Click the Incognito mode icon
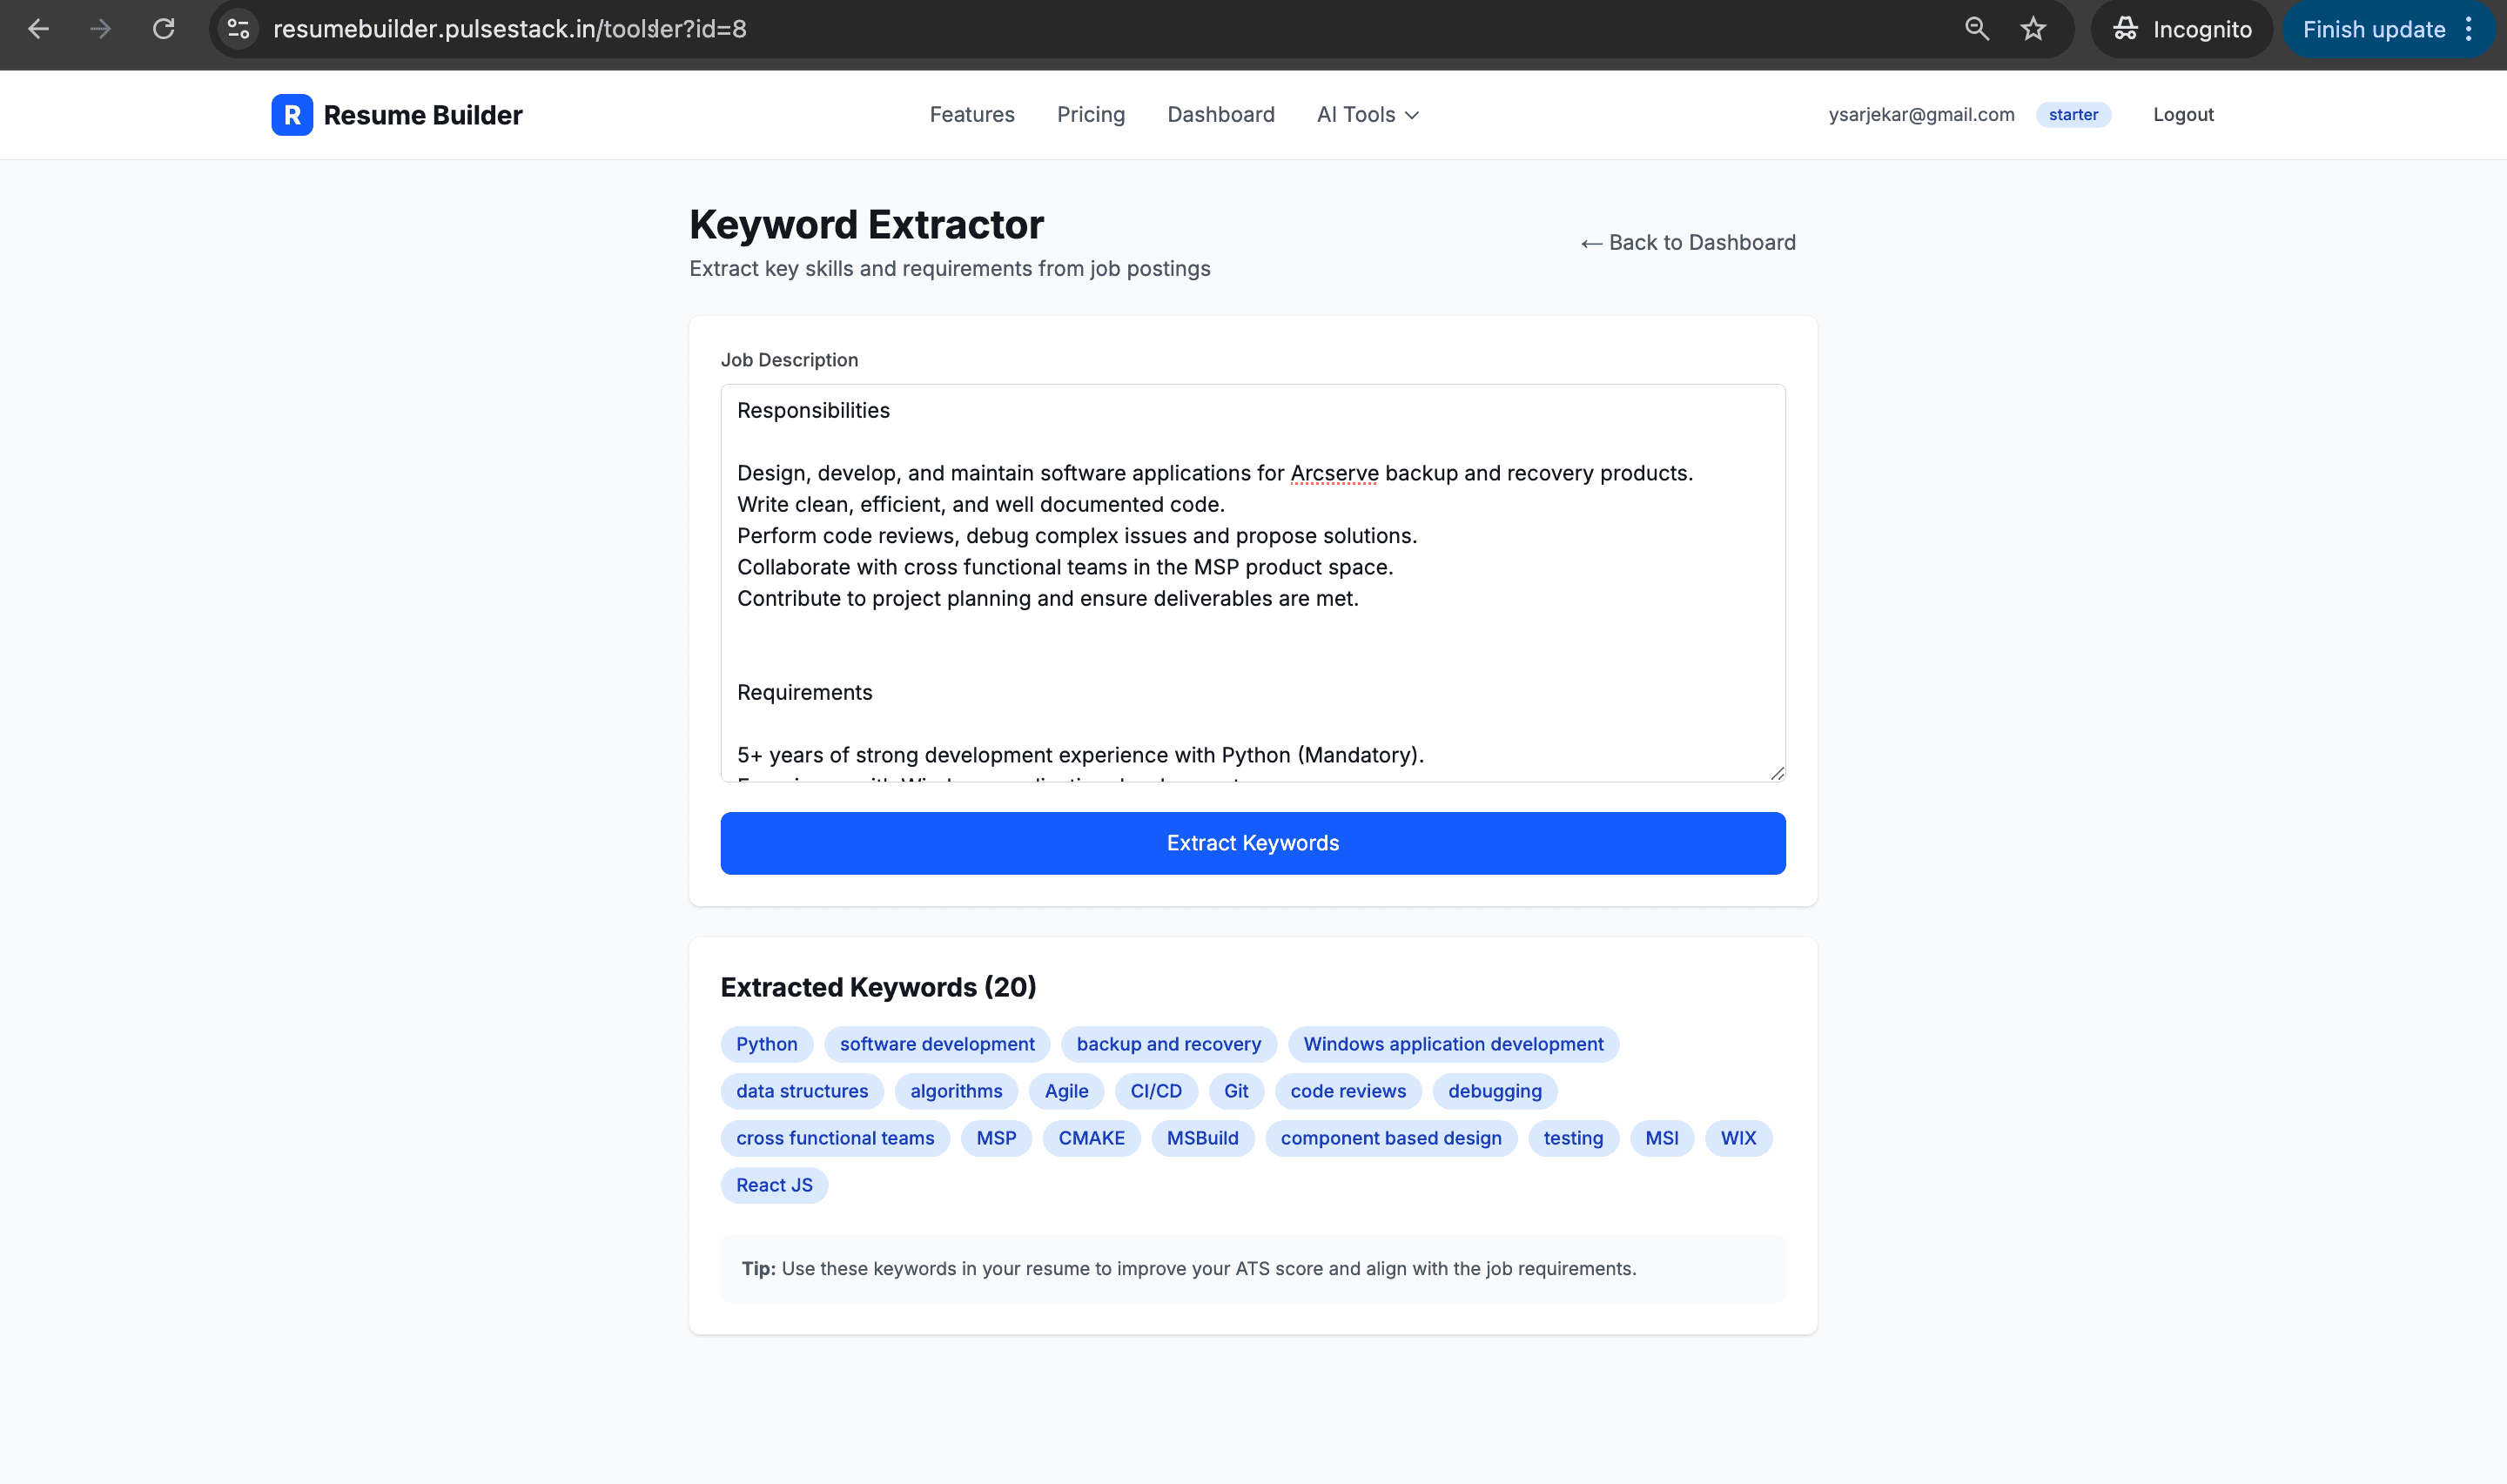Viewport: 2507px width, 1484px height. 2126,29
